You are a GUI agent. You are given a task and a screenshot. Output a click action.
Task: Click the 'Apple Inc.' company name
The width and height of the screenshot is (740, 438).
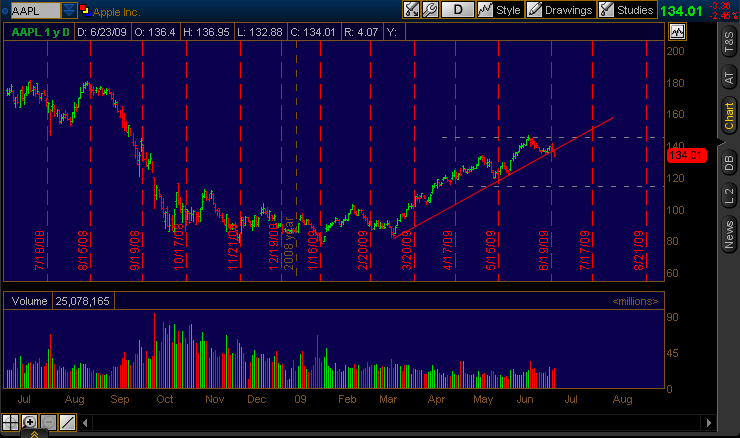point(117,12)
